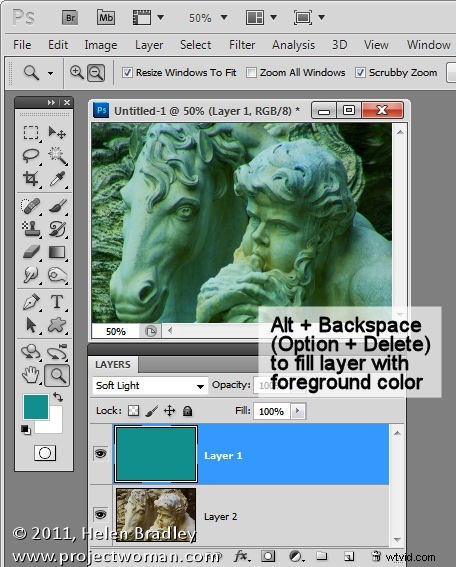This screenshot has height=567, width=456.
Task: Toggle Quick Mask mode
Action: pos(45,453)
